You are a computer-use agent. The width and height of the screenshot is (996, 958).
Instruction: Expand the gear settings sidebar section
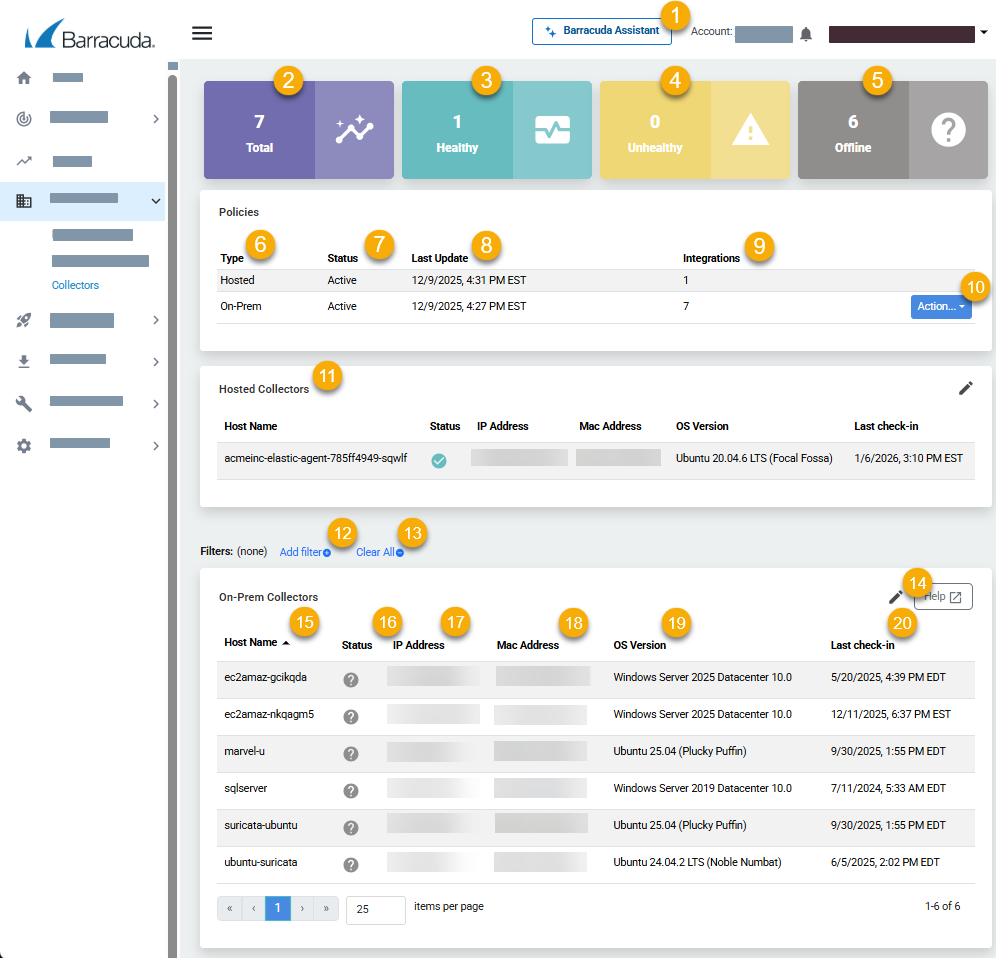[x=155, y=445]
